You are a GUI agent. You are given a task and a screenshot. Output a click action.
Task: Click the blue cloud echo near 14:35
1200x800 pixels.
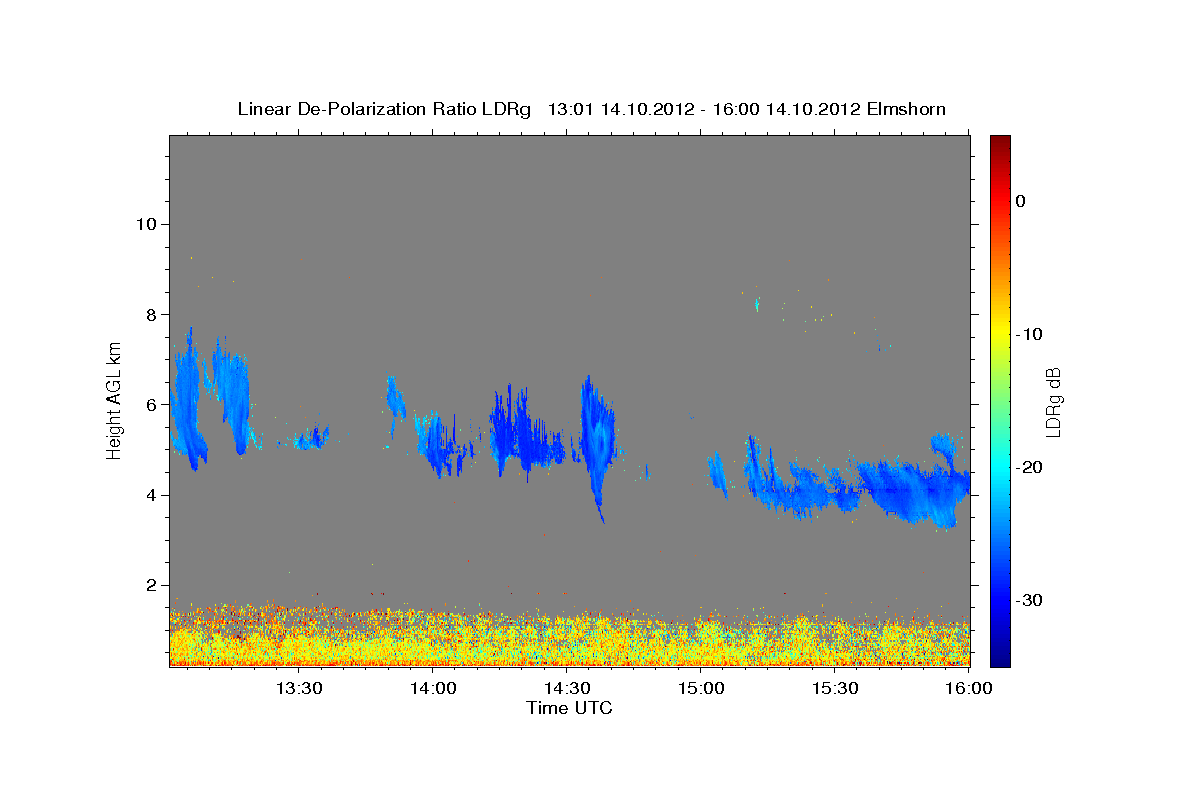(x=597, y=440)
